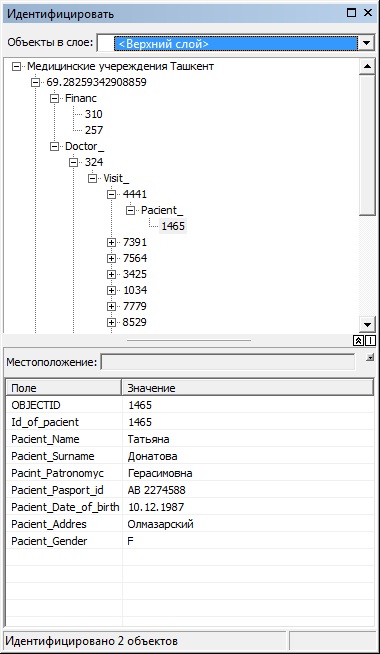Click the small location options icon
Screen dimensions: 380x654
(x=369, y=357)
